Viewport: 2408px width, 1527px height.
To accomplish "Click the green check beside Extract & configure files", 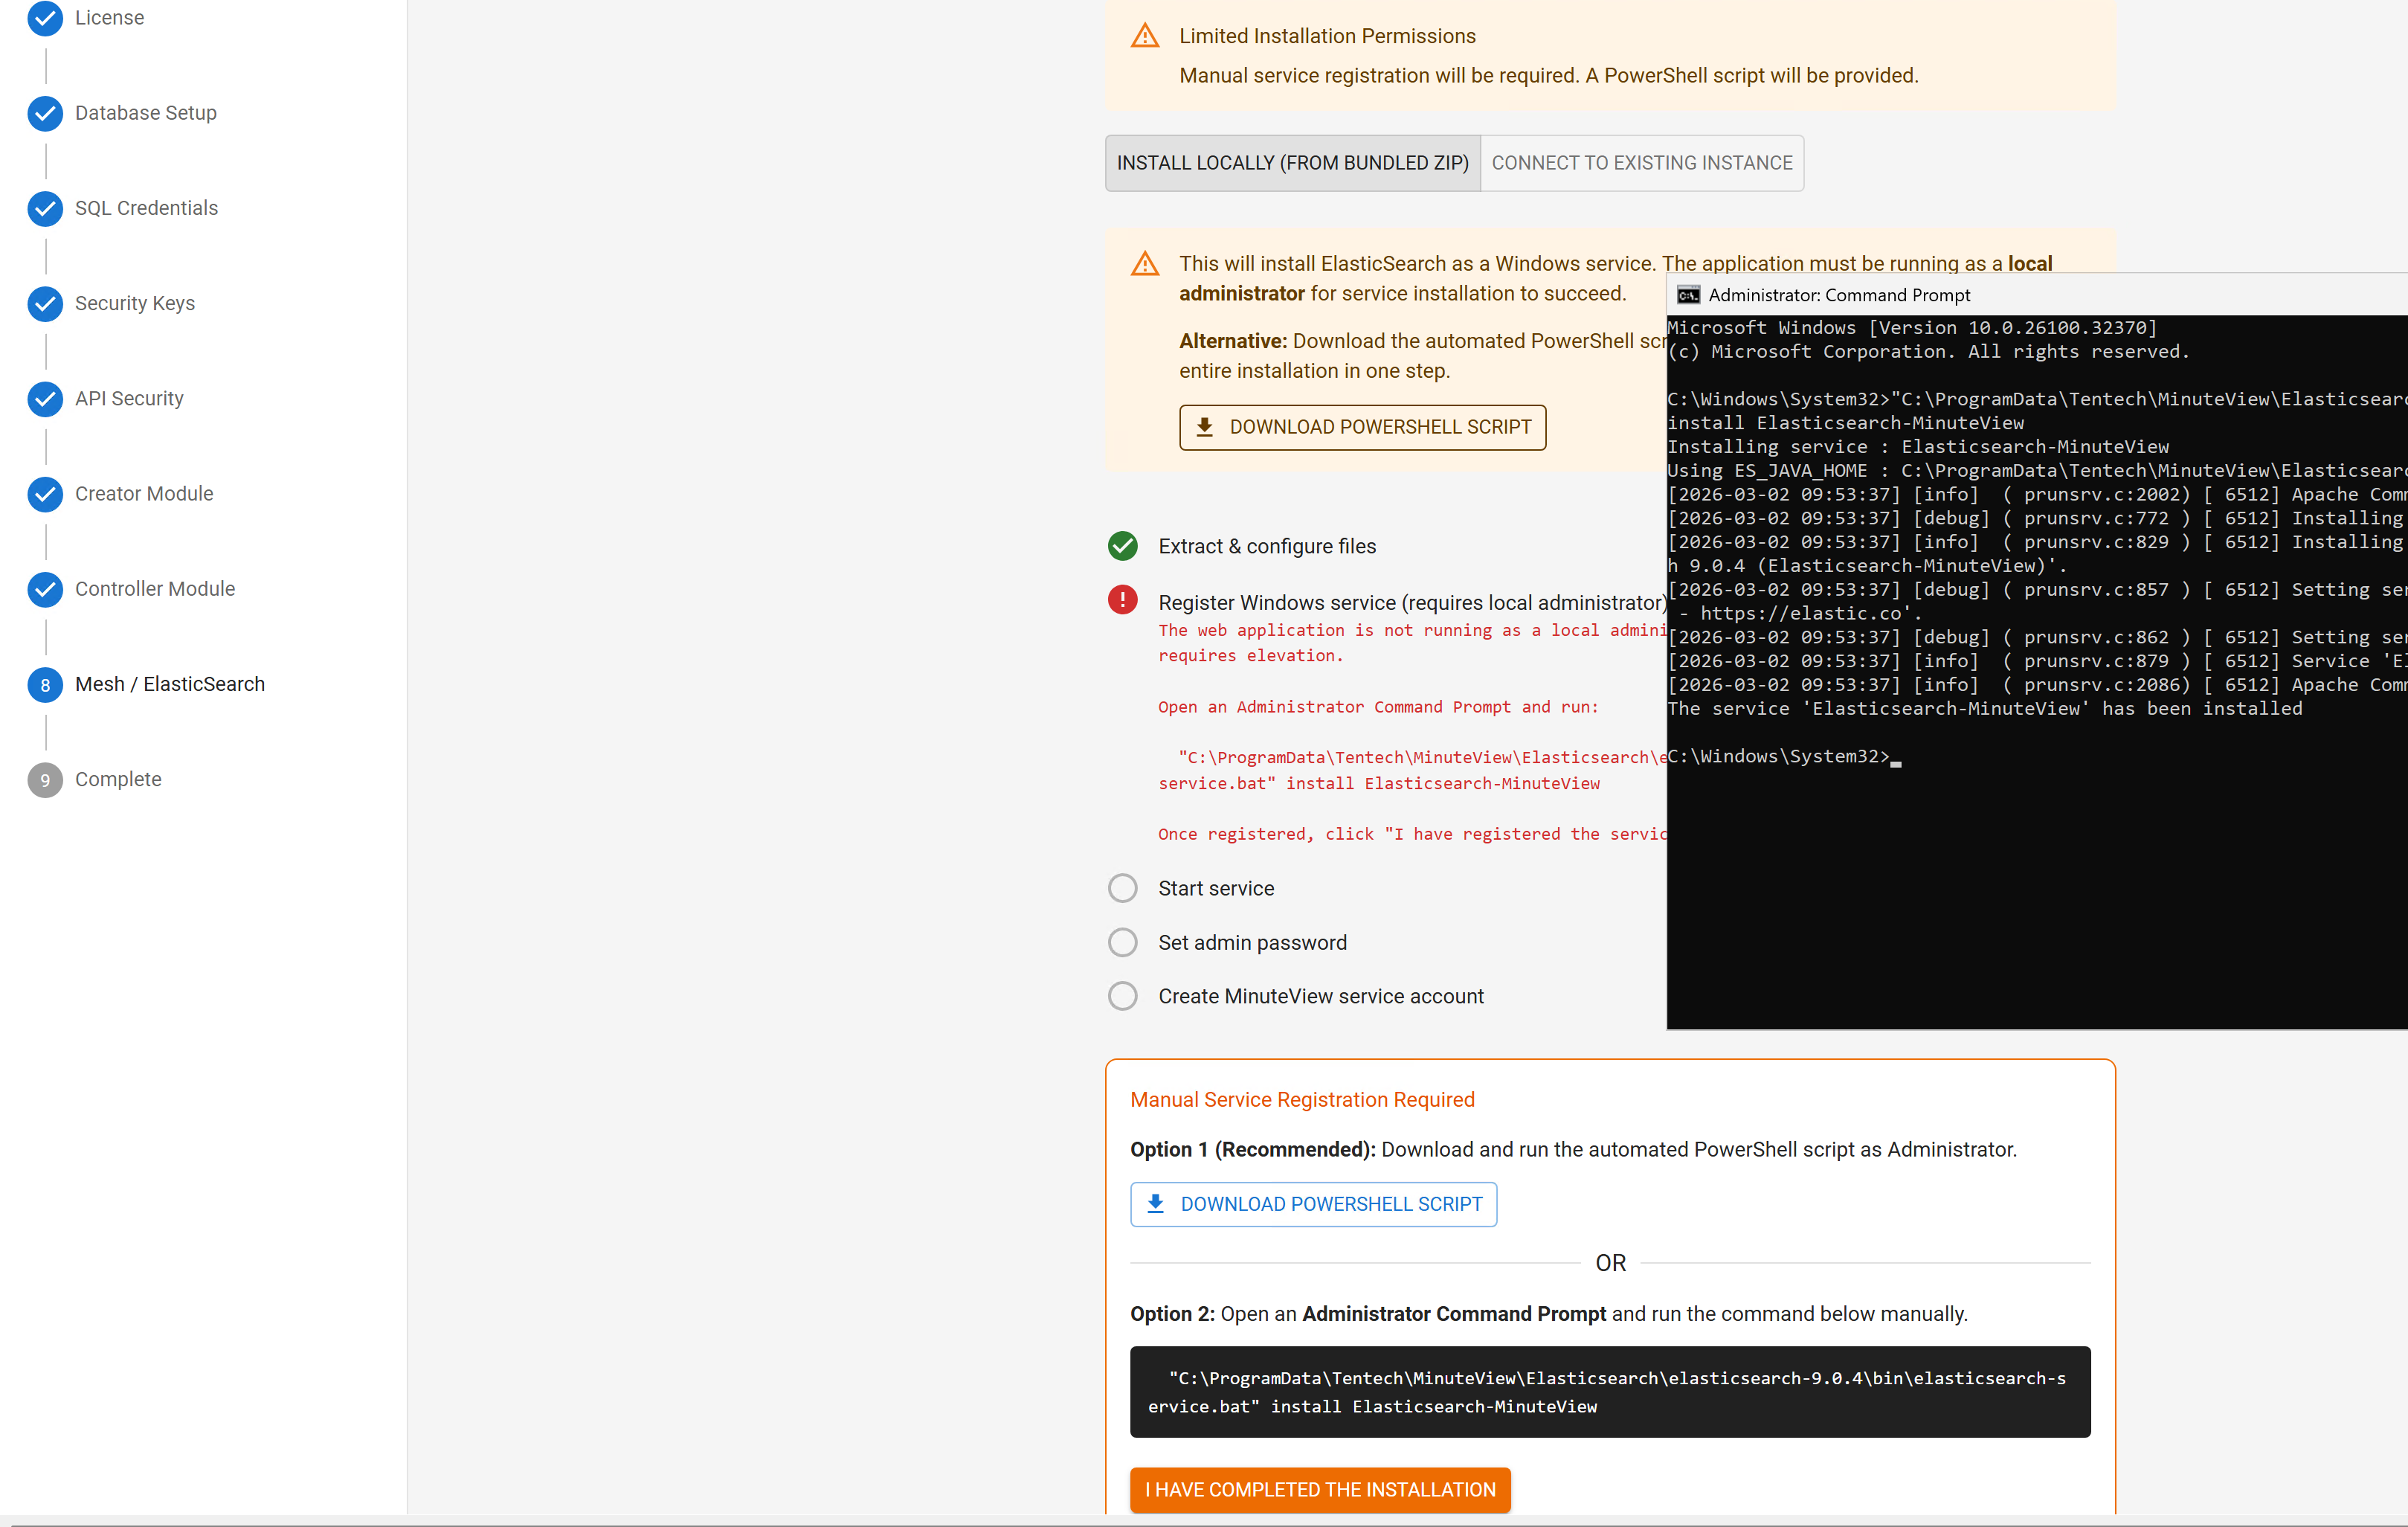I will (1122, 546).
